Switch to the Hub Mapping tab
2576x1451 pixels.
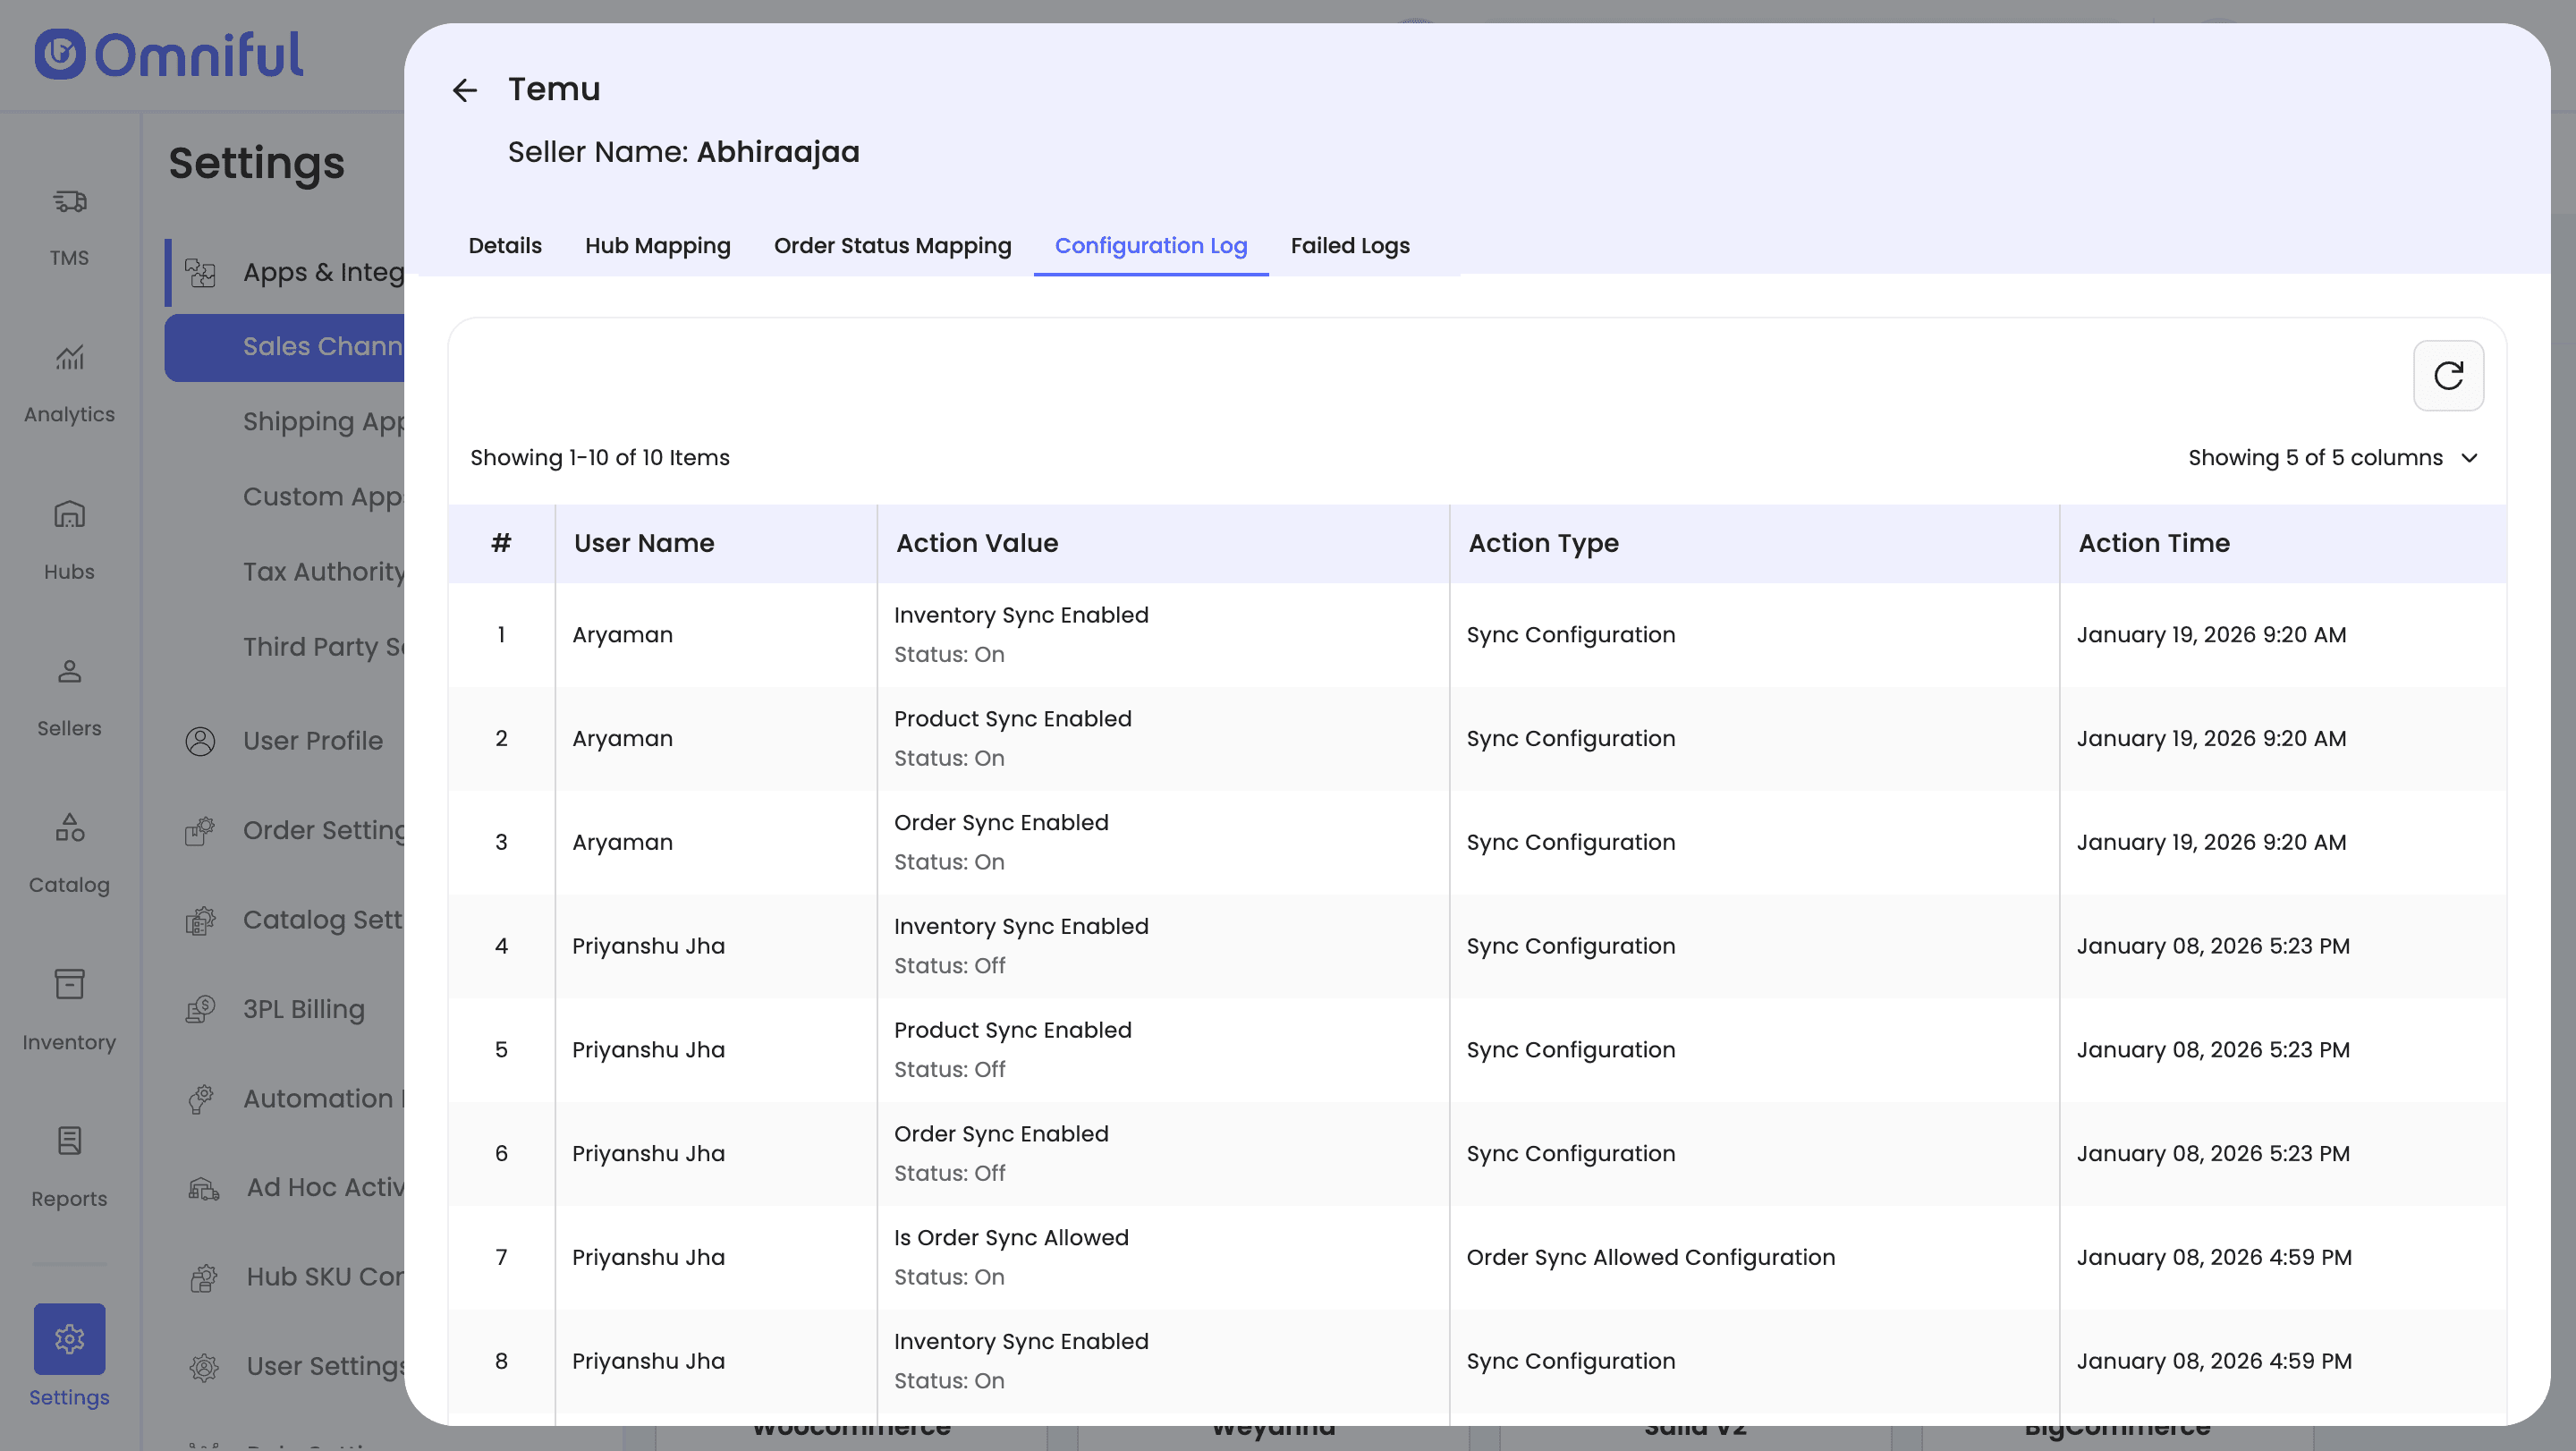click(x=657, y=246)
